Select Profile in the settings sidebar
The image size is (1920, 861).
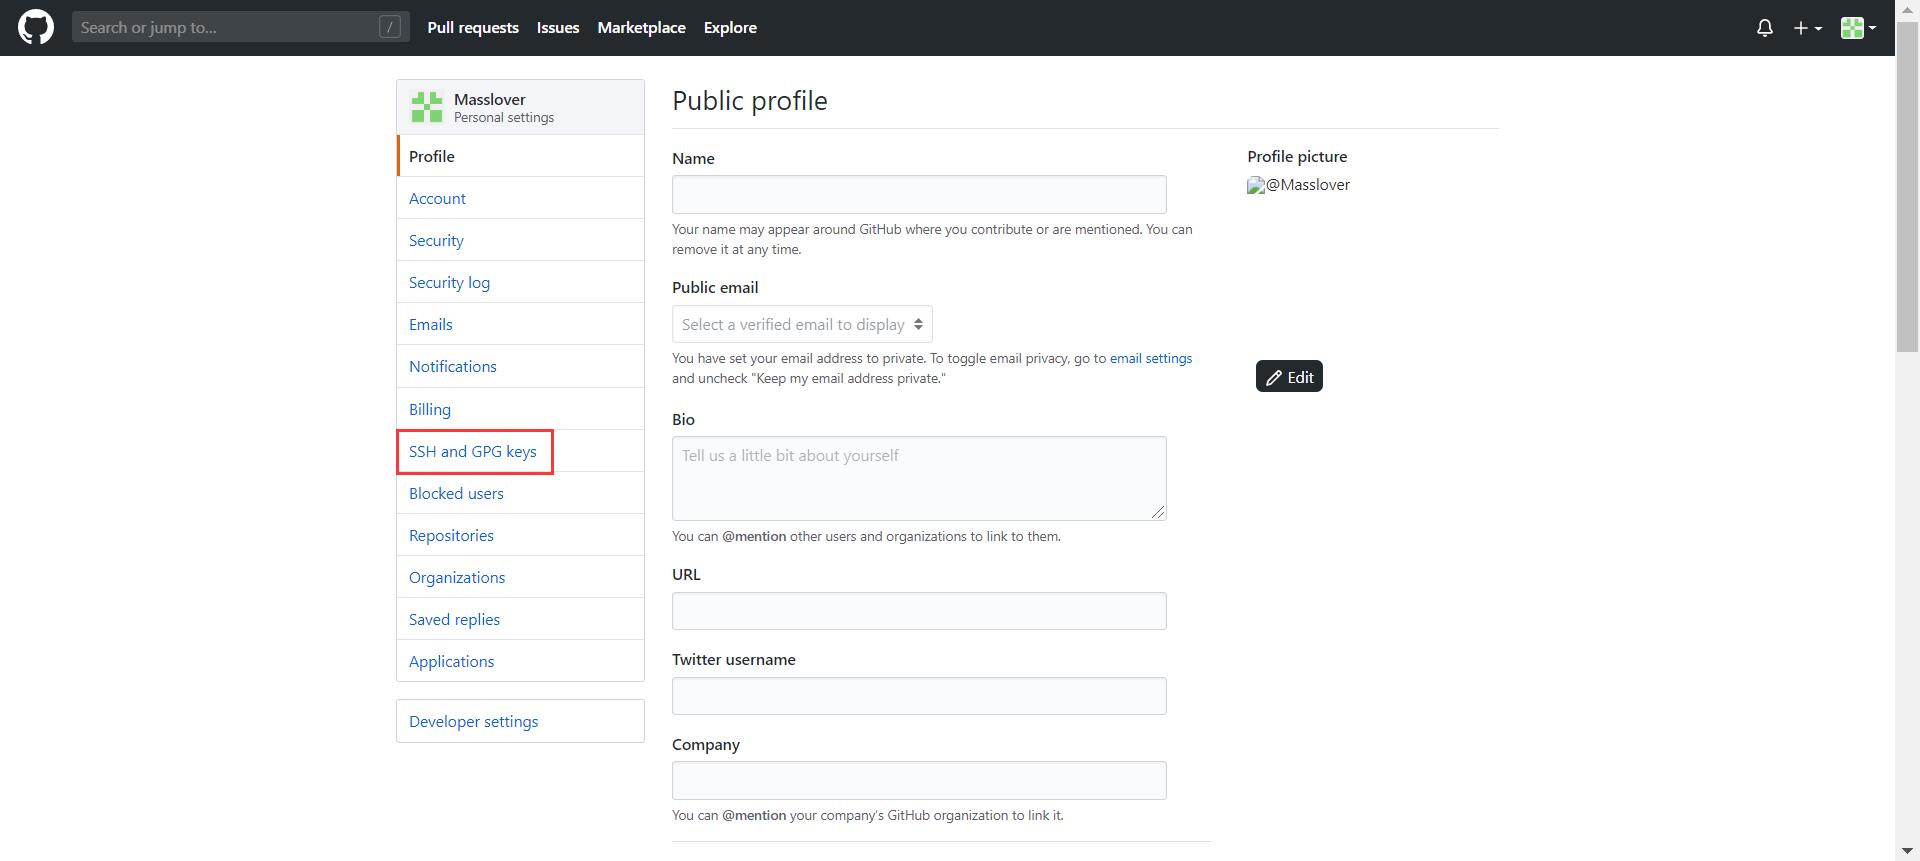[520, 156]
